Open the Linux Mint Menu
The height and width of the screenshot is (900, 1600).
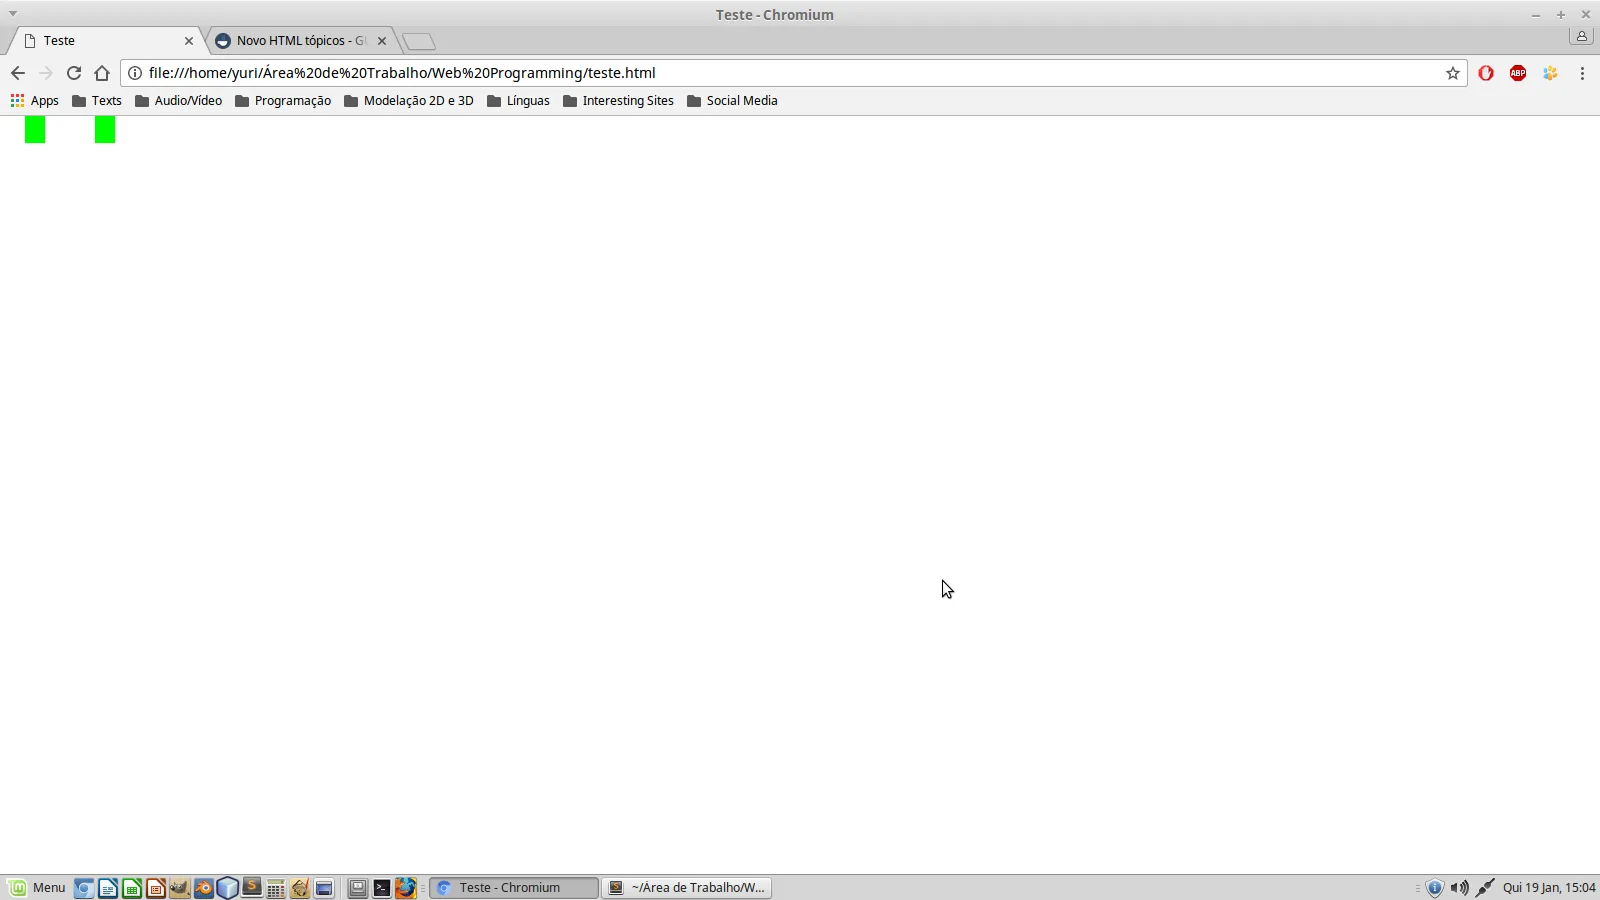[x=37, y=888]
